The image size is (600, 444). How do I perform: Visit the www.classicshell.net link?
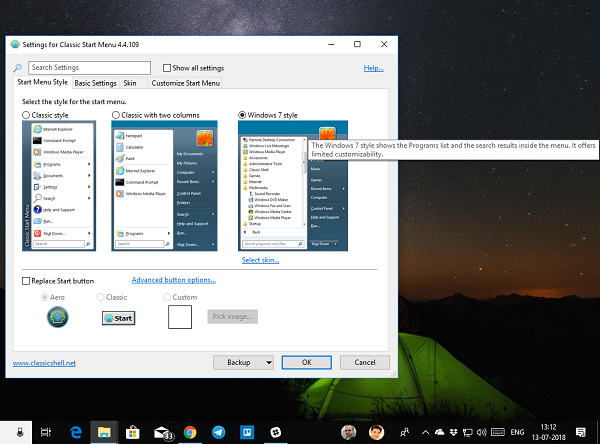click(44, 363)
